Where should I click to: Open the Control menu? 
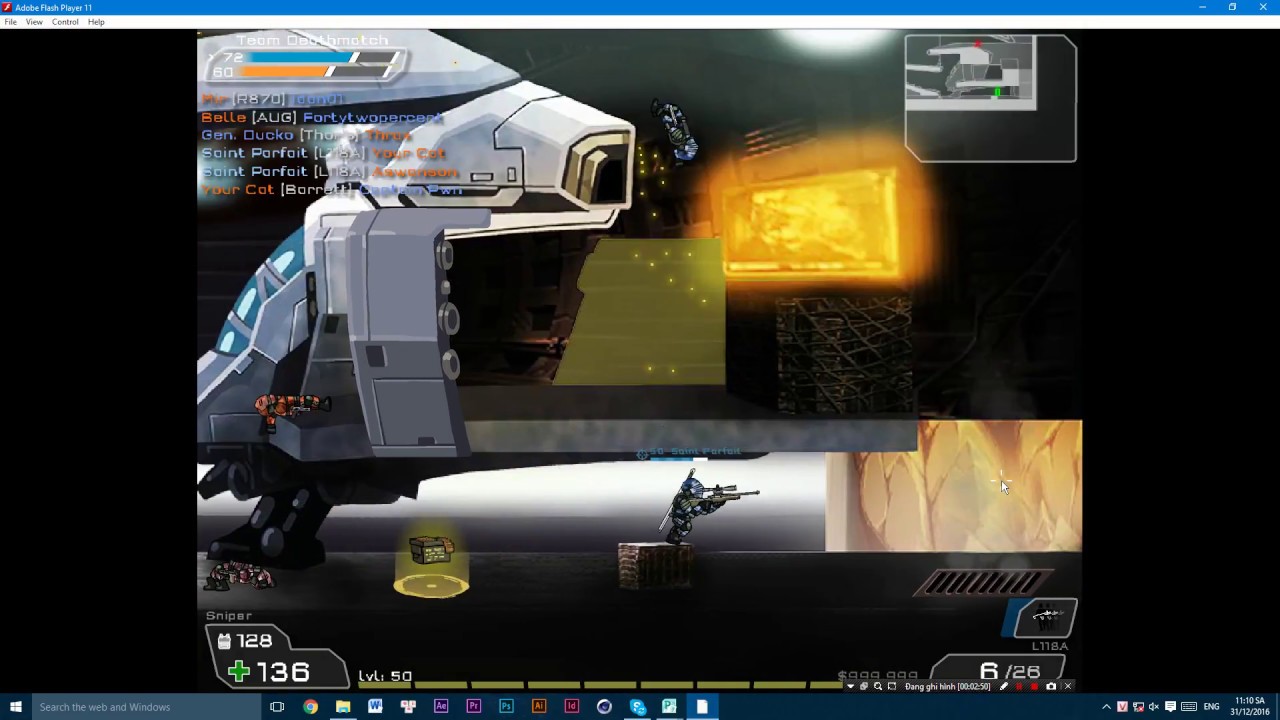65,22
